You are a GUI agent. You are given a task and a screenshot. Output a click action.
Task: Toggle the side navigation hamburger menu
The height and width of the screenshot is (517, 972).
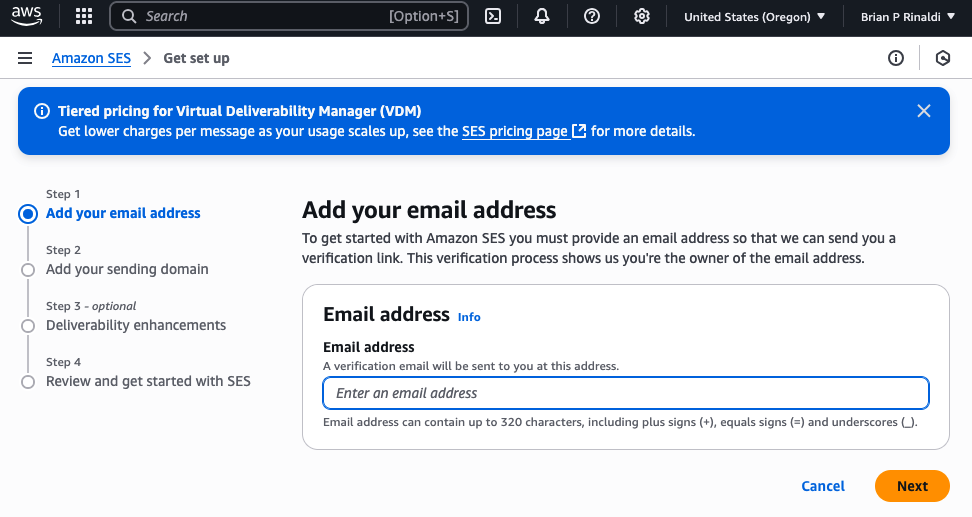click(x=25, y=58)
